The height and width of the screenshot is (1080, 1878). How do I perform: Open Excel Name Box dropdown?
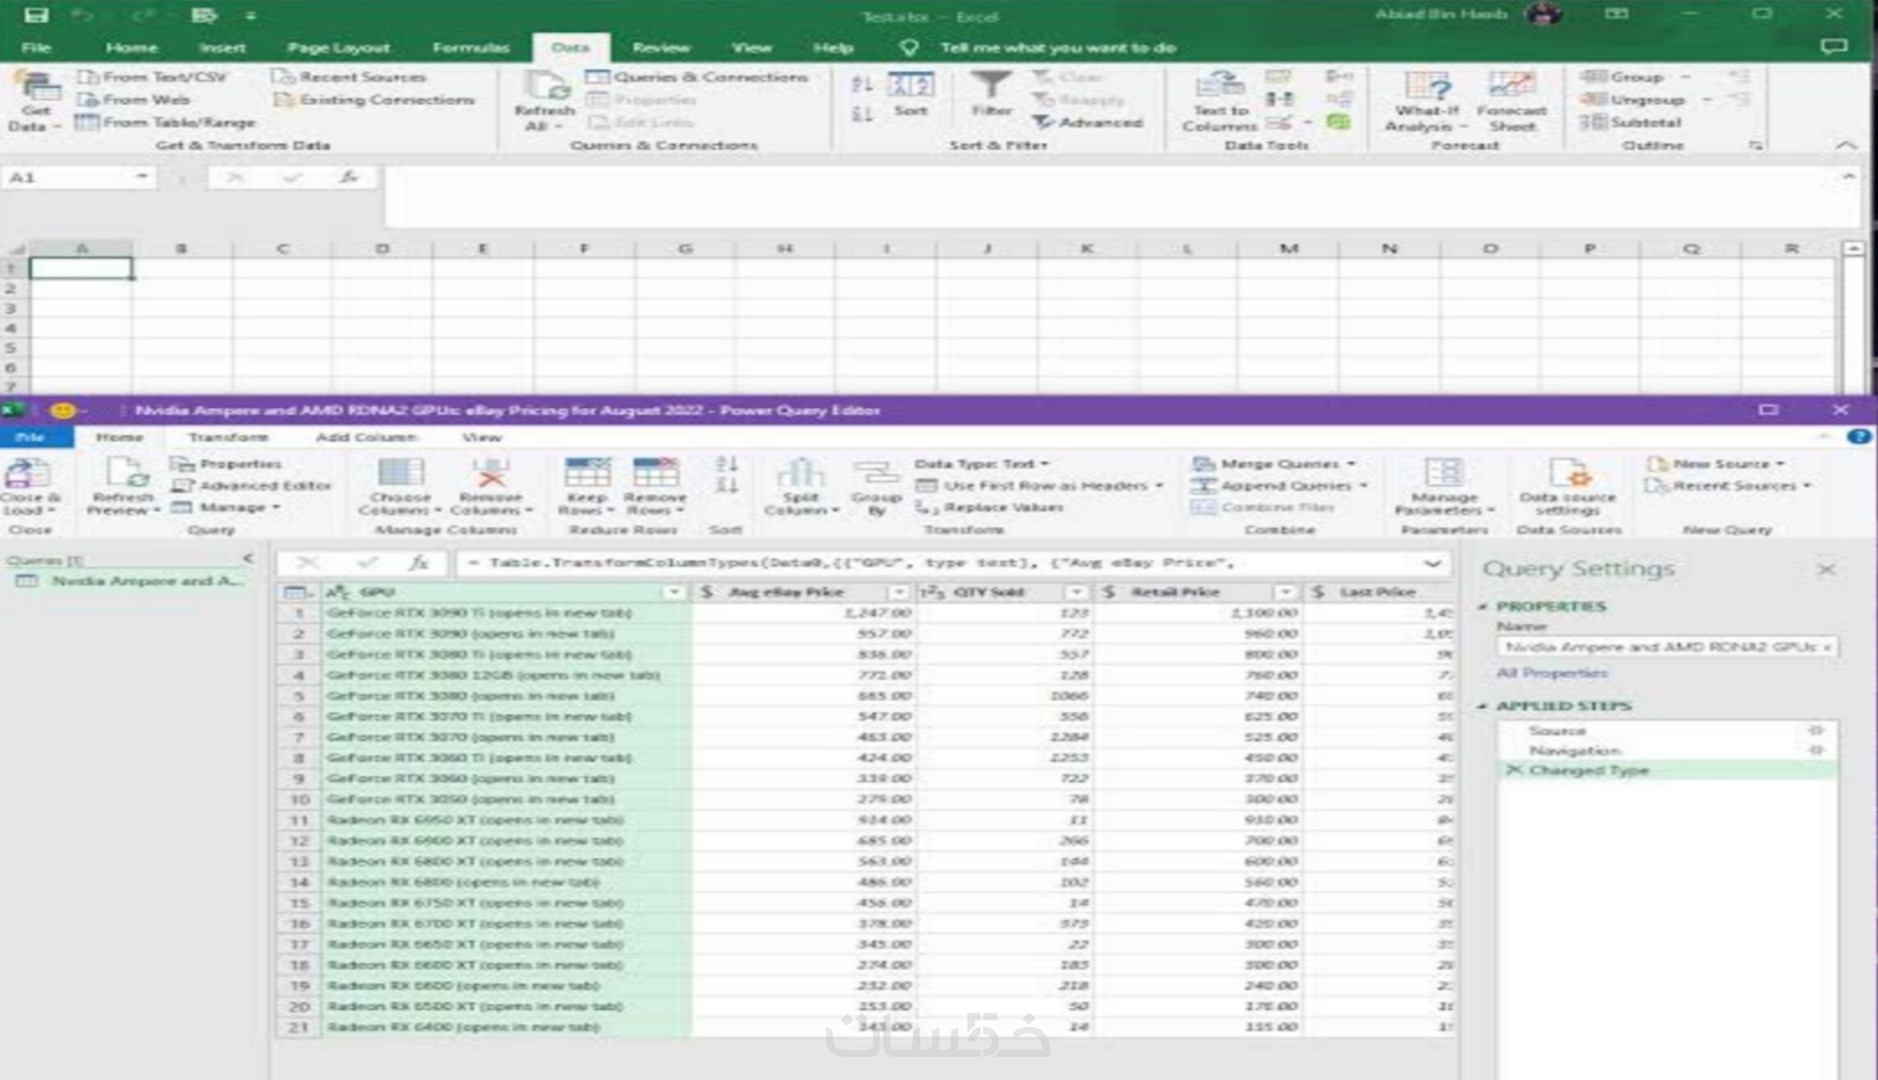click(142, 177)
